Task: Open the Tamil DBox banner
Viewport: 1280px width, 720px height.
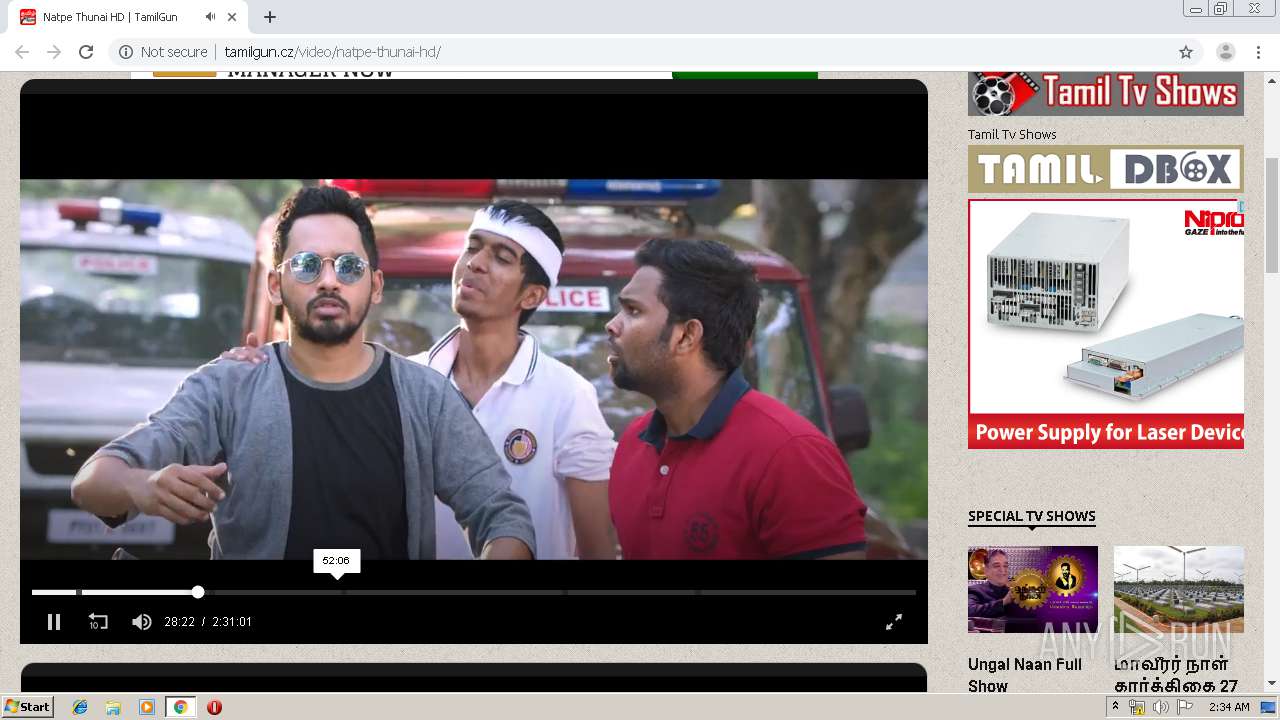Action: pyautogui.click(x=1106, y=169)
